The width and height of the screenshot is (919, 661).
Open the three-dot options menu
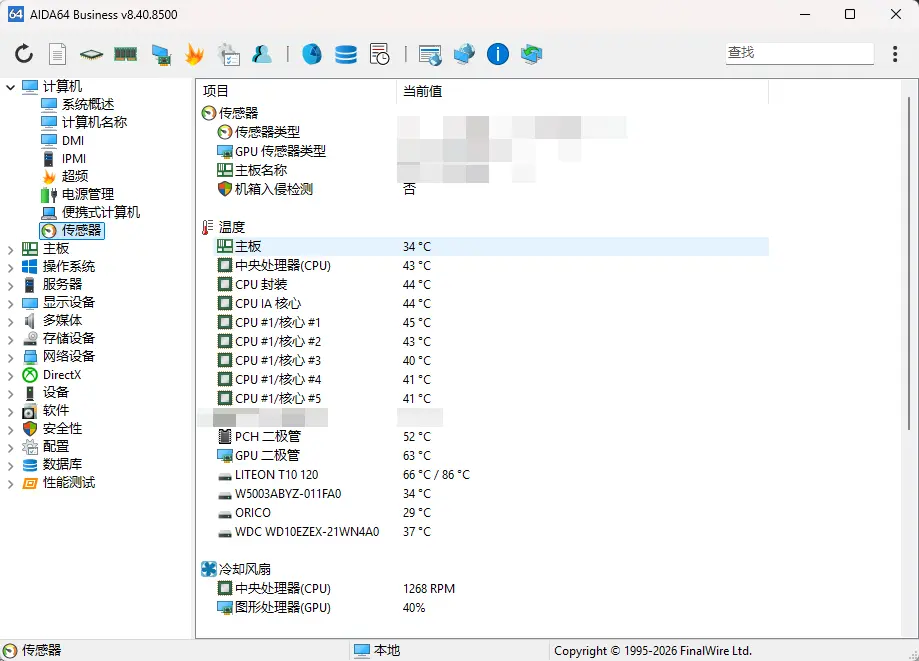(895, 54)
